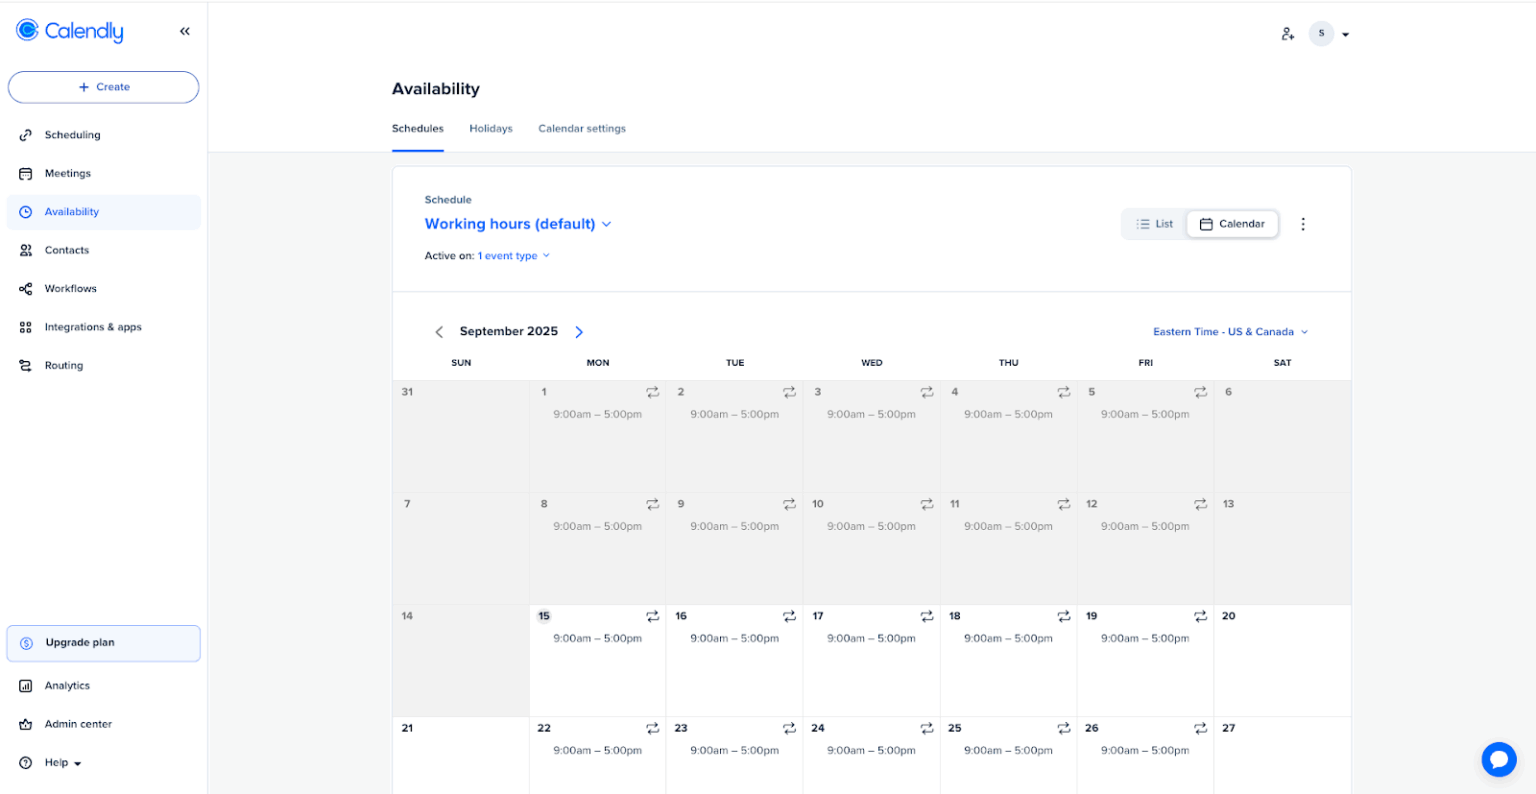Click the Calendly logo
This screenshot has width=1536, height=794.
point(70,31)
